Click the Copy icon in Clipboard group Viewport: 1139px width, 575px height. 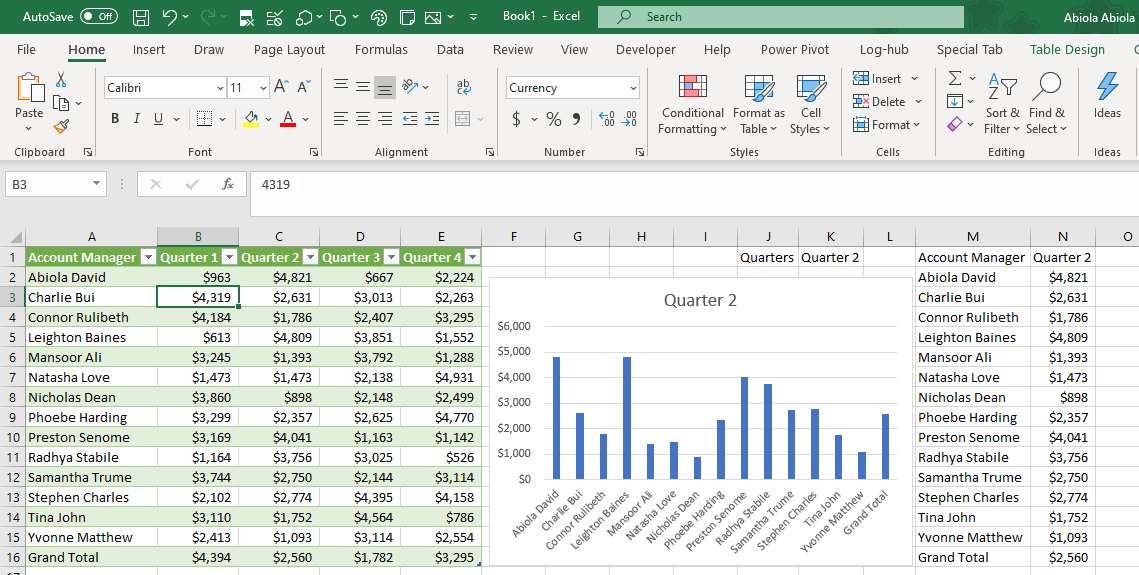(x=61, y=103)
